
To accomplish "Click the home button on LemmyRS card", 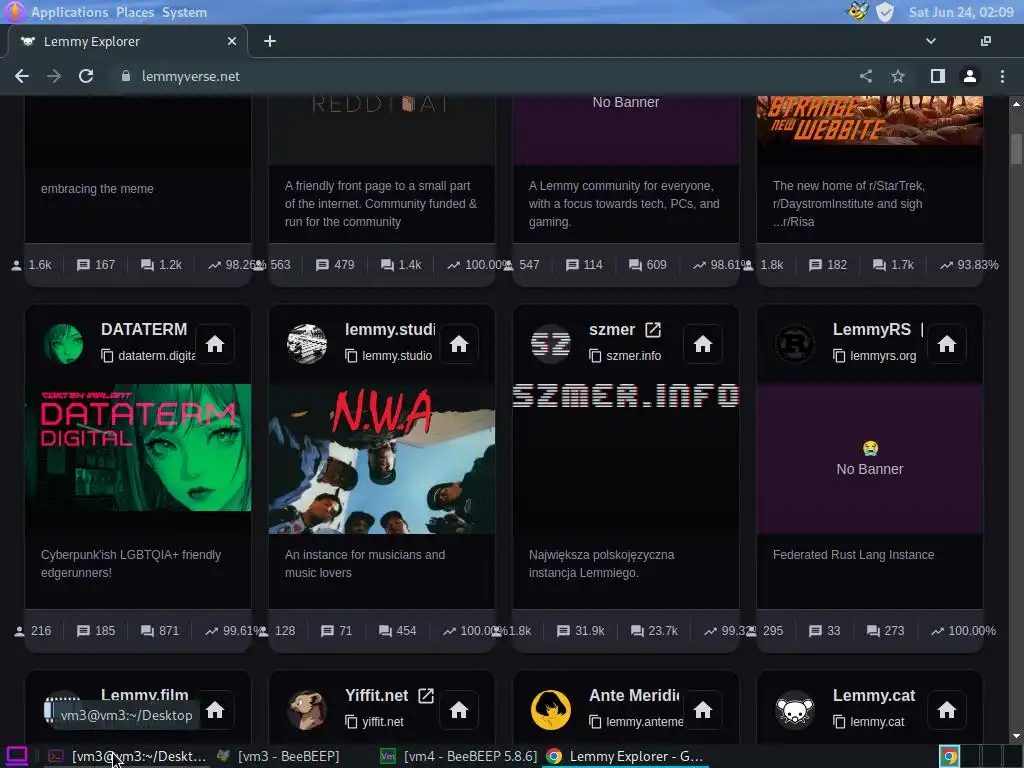I will tap(946, 344).
